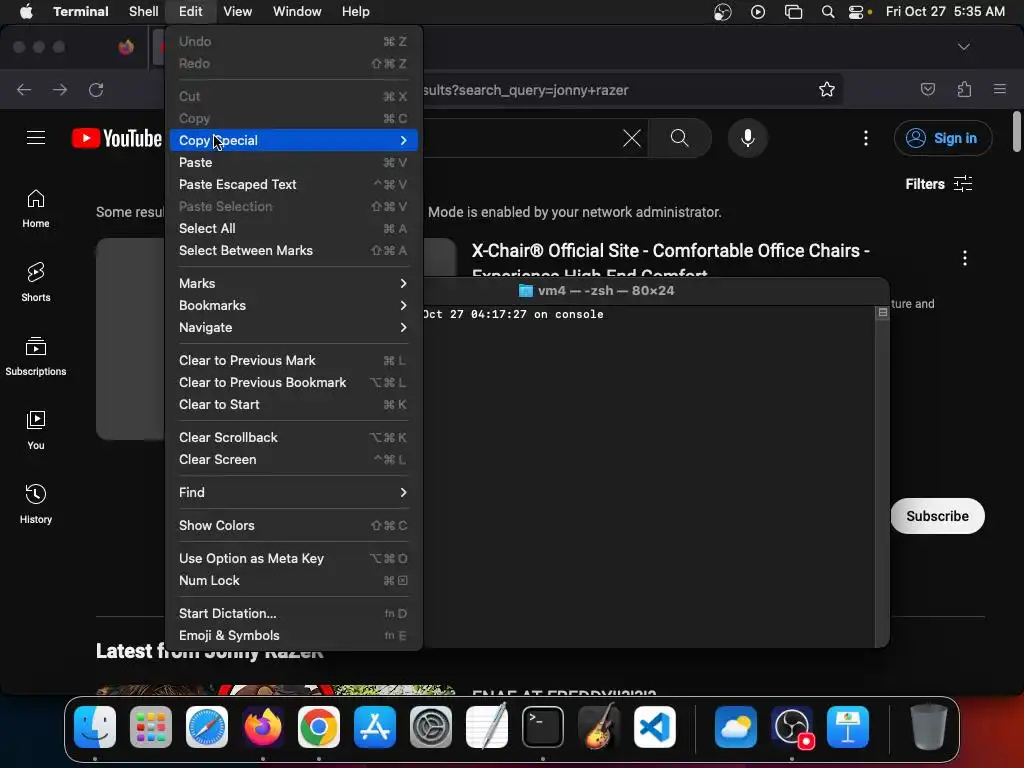This screenshot has width=1024, height=768.
Task: Search with voice microphone button
Action: 748,138
